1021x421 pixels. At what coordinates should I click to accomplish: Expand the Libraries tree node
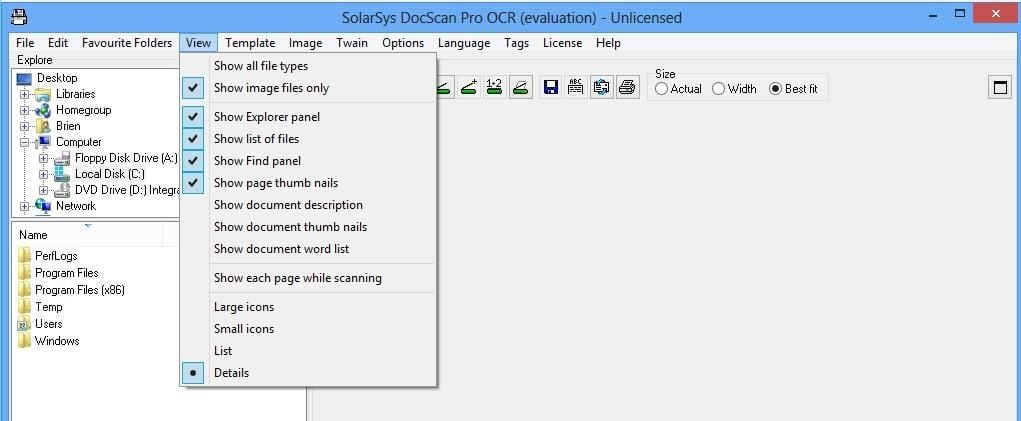pos(25,94)
